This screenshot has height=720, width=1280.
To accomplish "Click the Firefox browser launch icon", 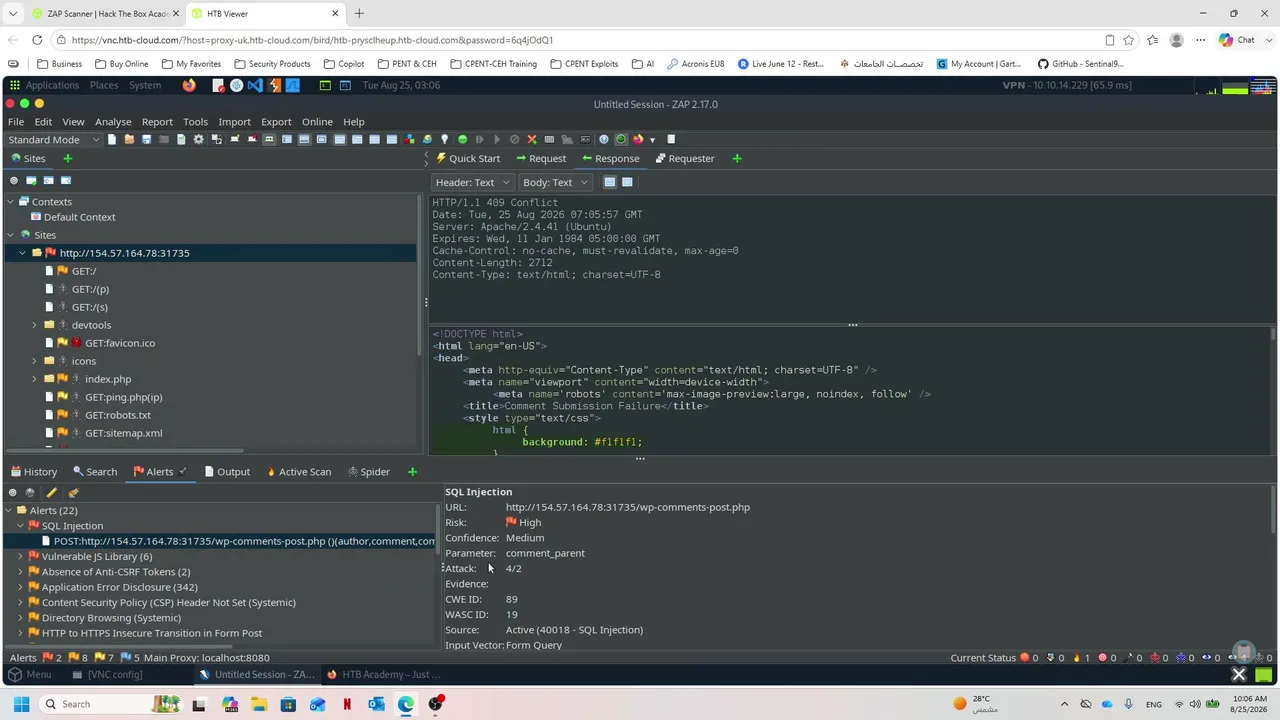I will point(638,139).
